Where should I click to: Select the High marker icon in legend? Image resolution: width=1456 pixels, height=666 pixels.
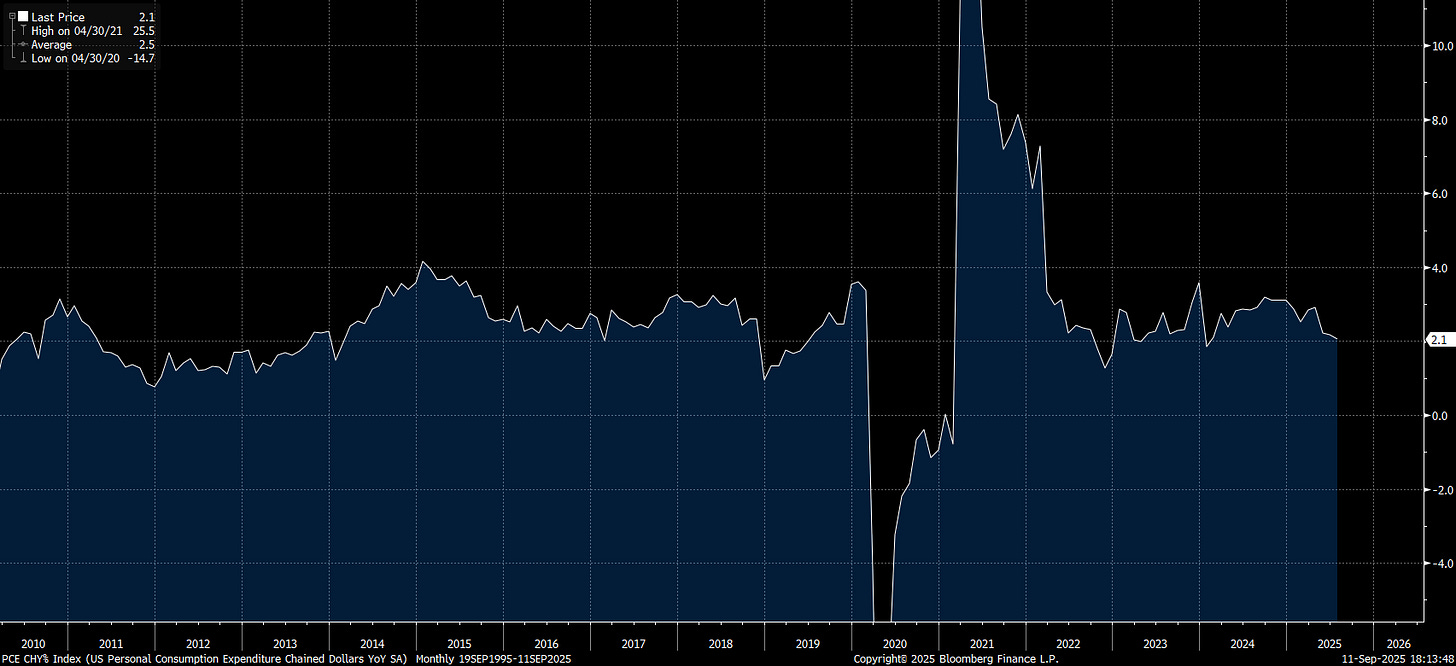point(21,31)
